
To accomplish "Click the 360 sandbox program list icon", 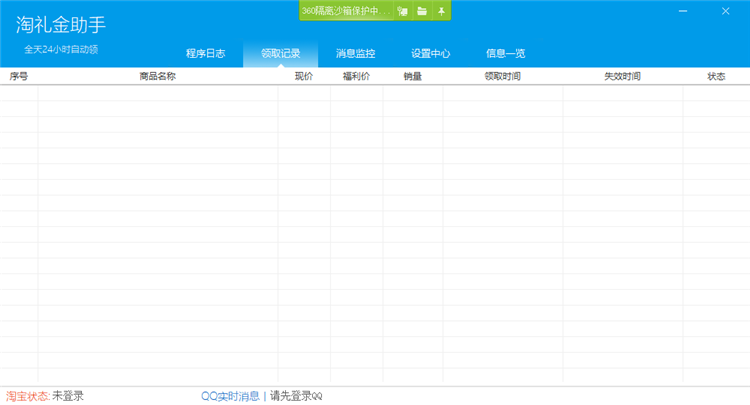I will [403, 11].
